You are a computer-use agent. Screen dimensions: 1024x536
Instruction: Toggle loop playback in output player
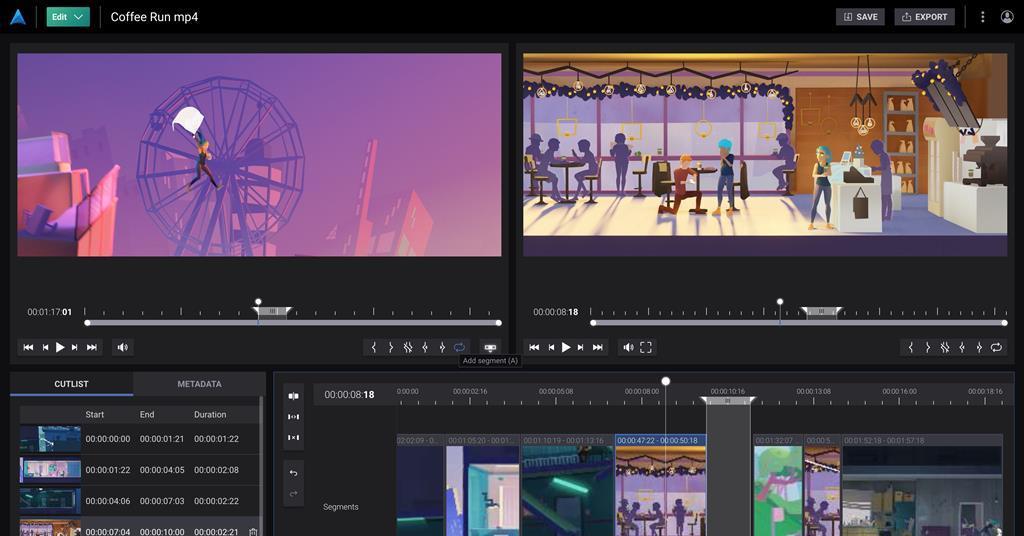coord(996,347)
